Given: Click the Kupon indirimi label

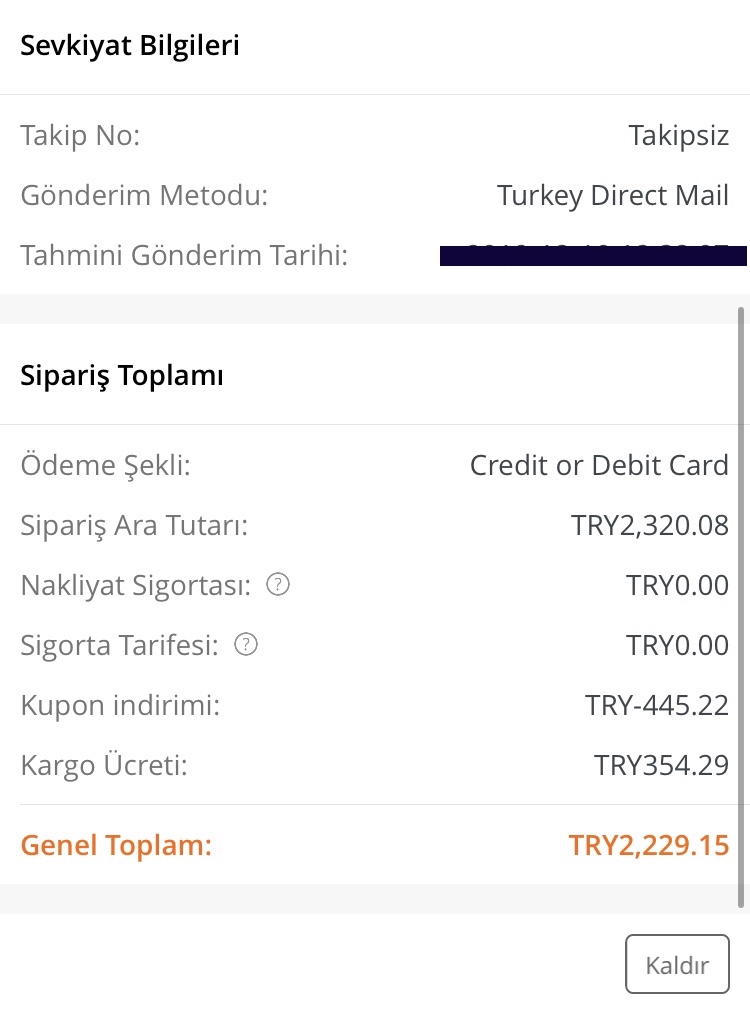Looking at the screenshot, I should (120, 706).
